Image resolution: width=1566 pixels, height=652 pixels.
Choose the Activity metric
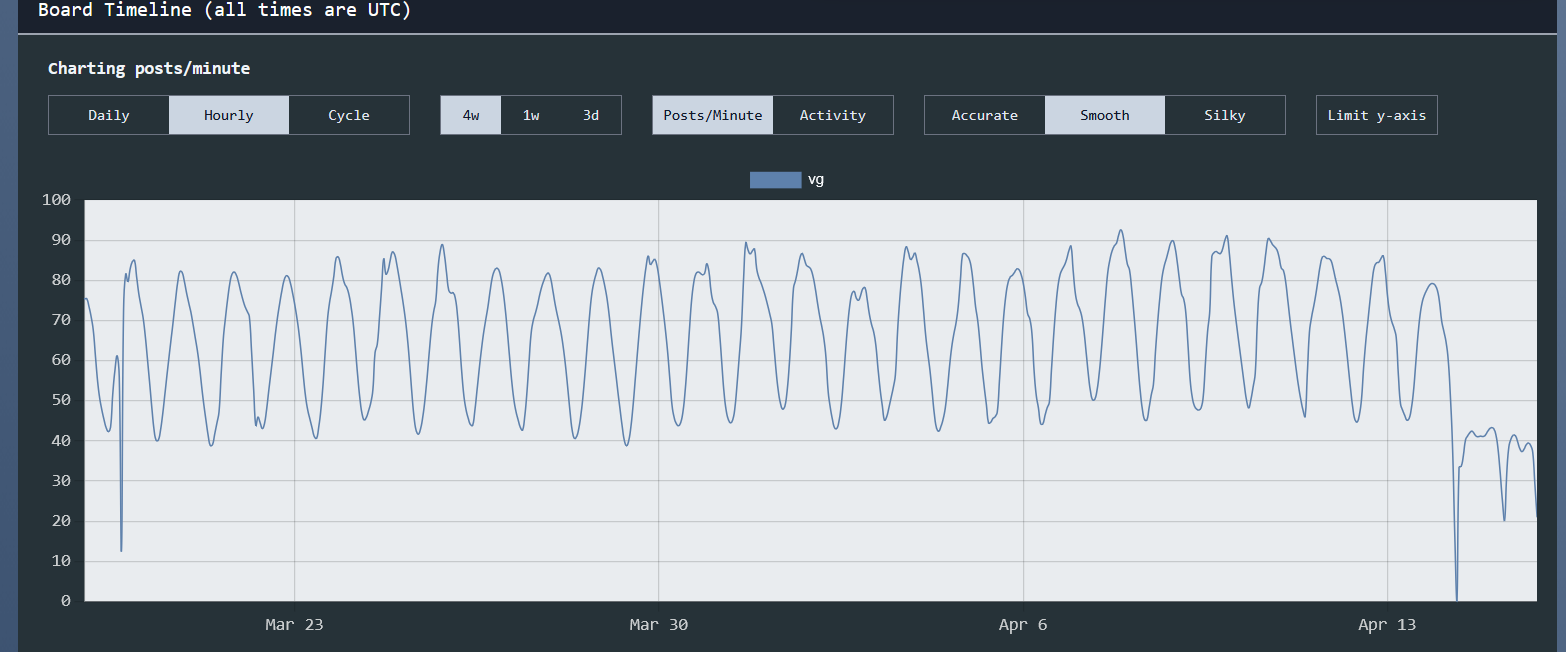click(833, 115)
